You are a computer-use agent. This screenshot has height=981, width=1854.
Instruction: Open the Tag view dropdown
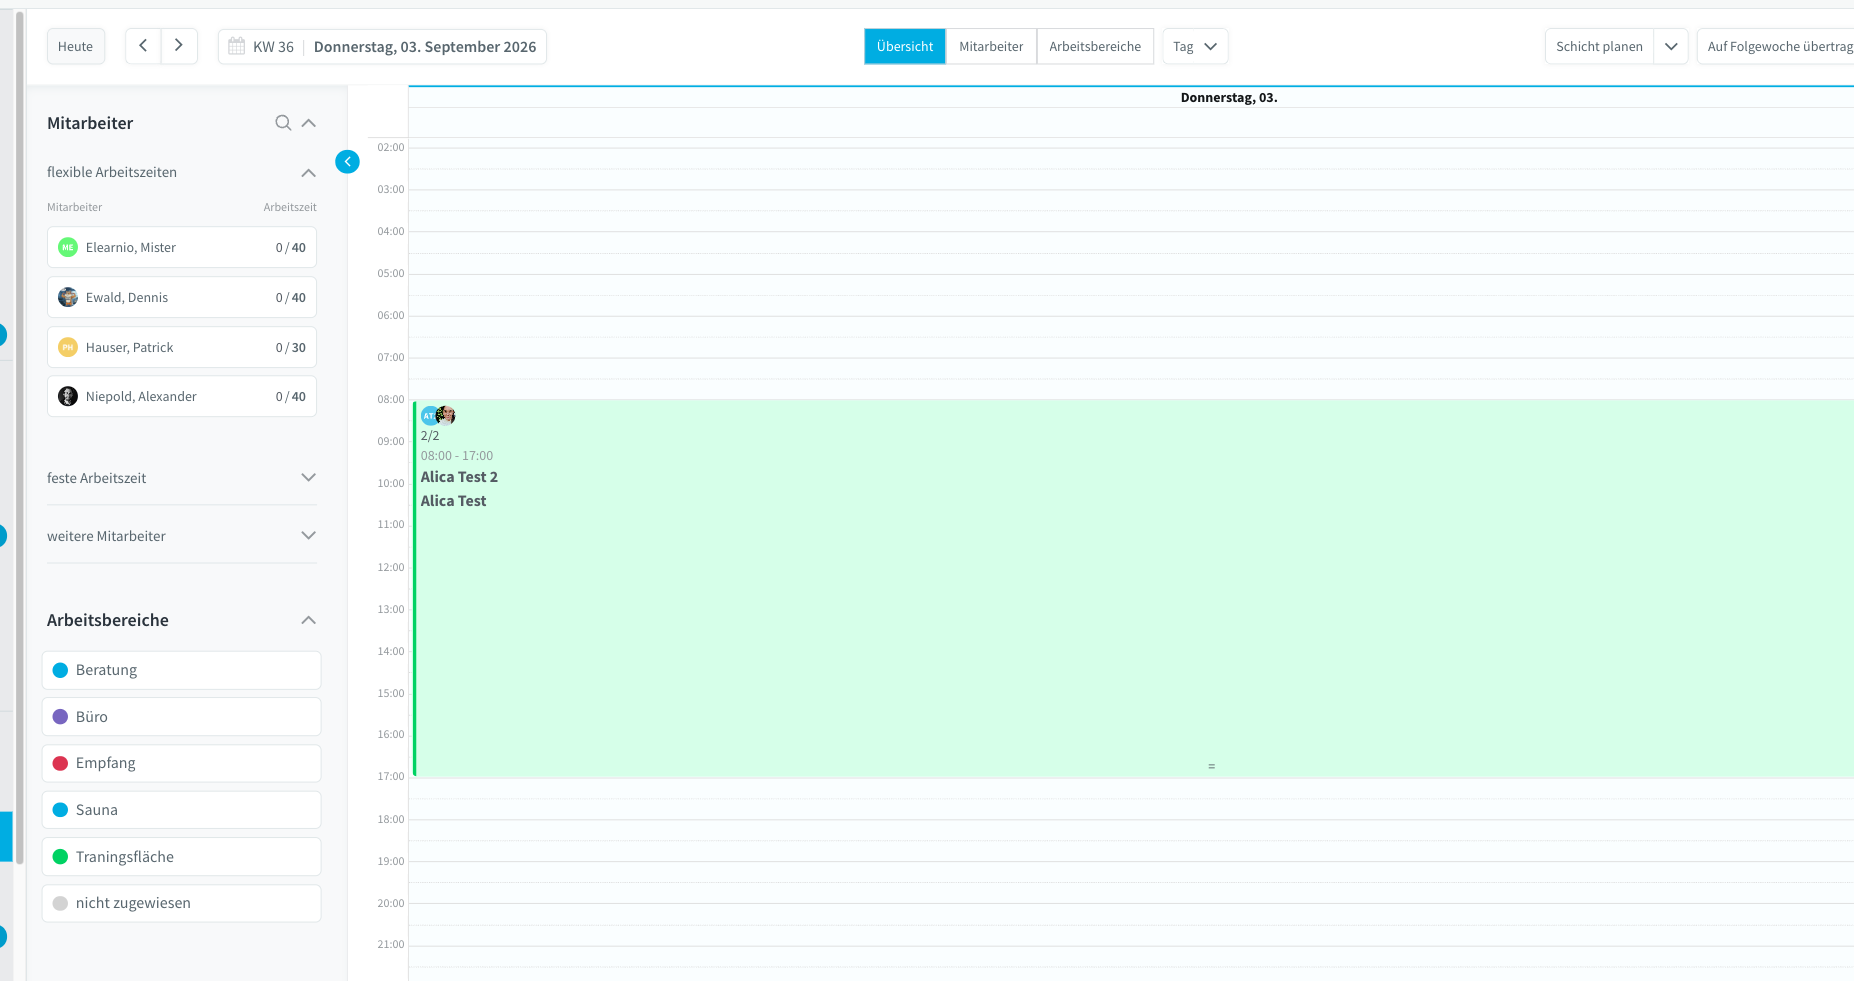(1195, 46)
